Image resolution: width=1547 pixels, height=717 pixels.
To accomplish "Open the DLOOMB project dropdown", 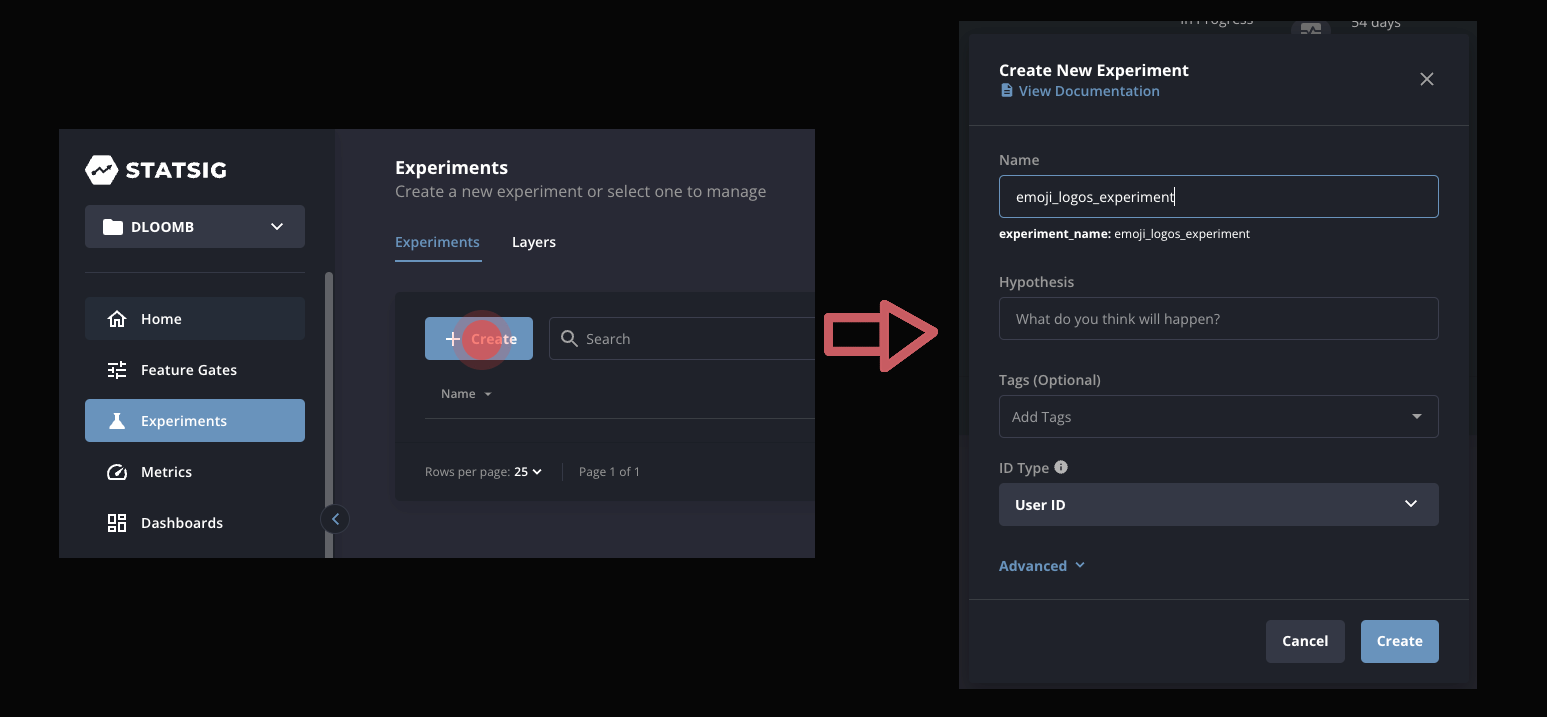I will point(195,227).
